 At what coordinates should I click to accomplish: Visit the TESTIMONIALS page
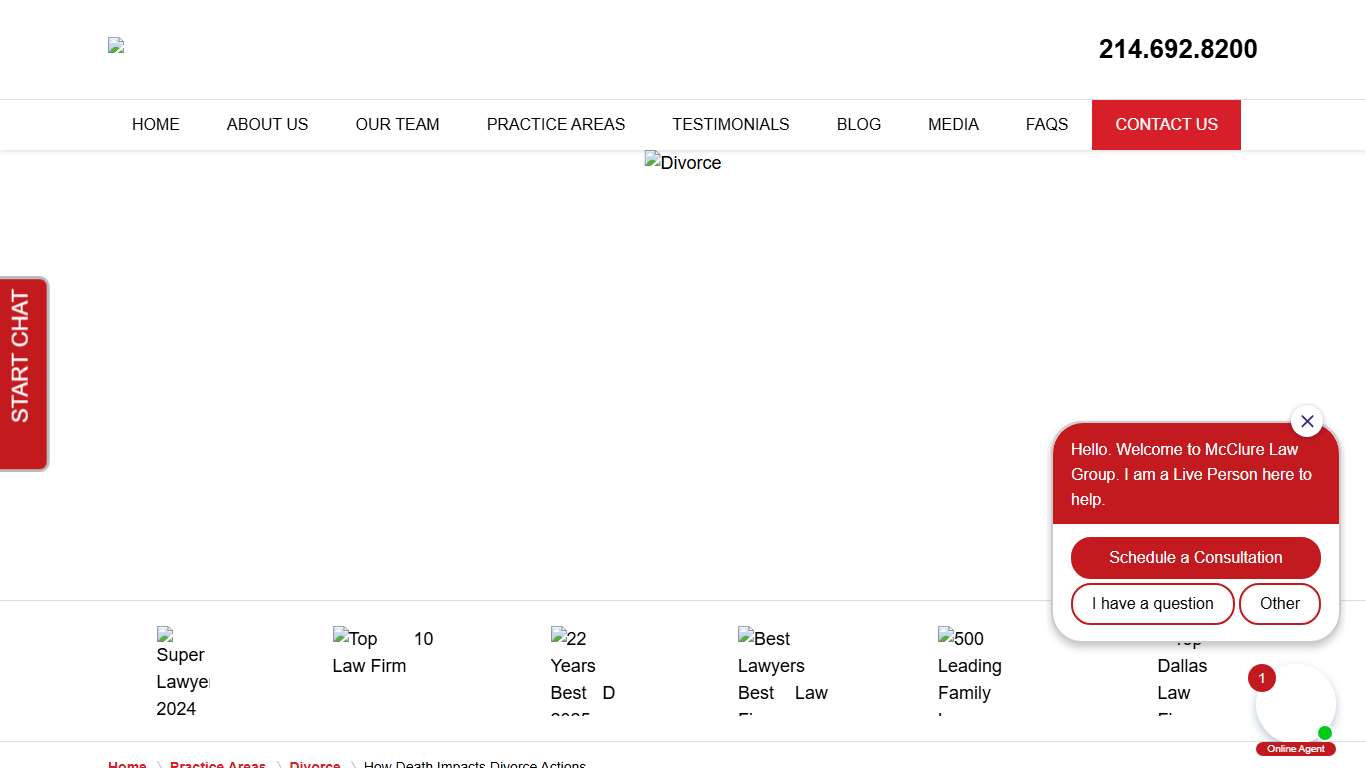pyautogui.click(x=730, y=125)
